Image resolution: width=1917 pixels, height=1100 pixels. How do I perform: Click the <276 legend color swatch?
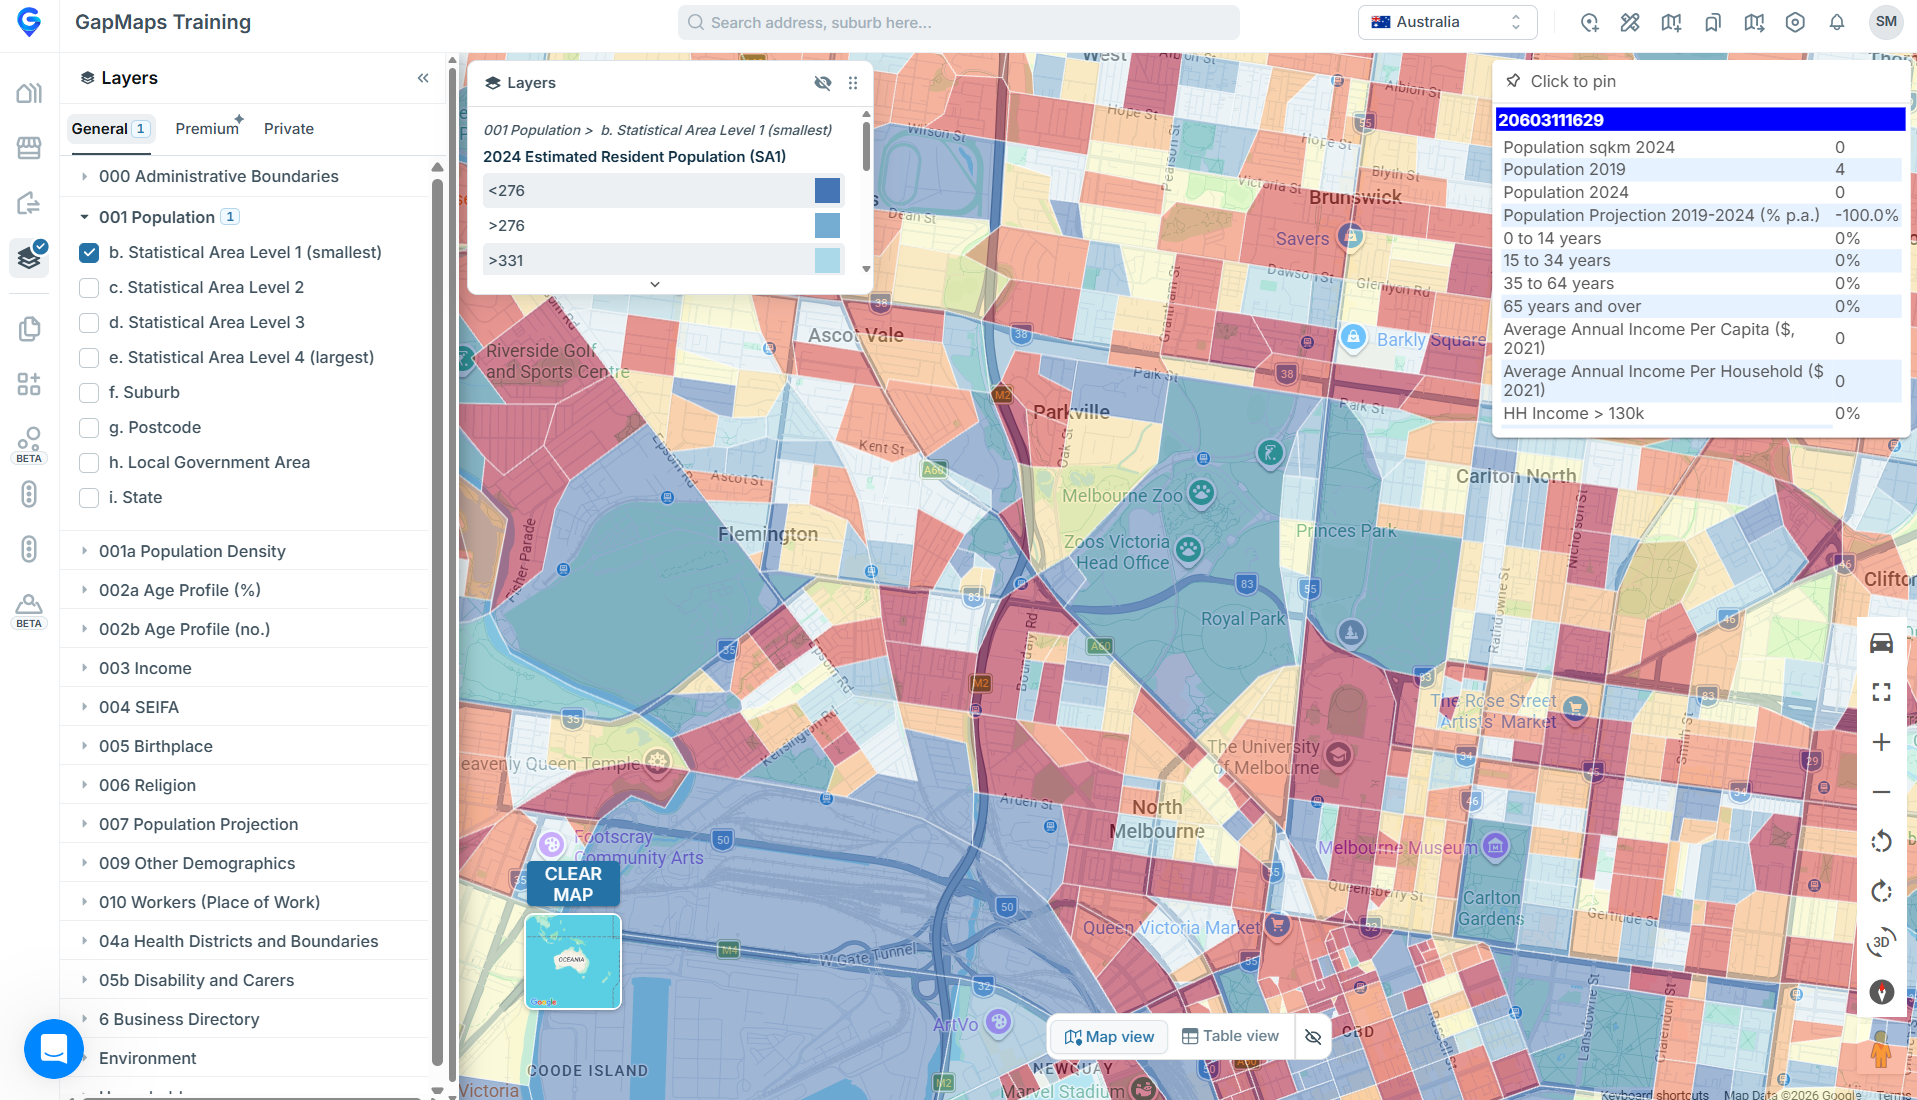click(827, 191)
